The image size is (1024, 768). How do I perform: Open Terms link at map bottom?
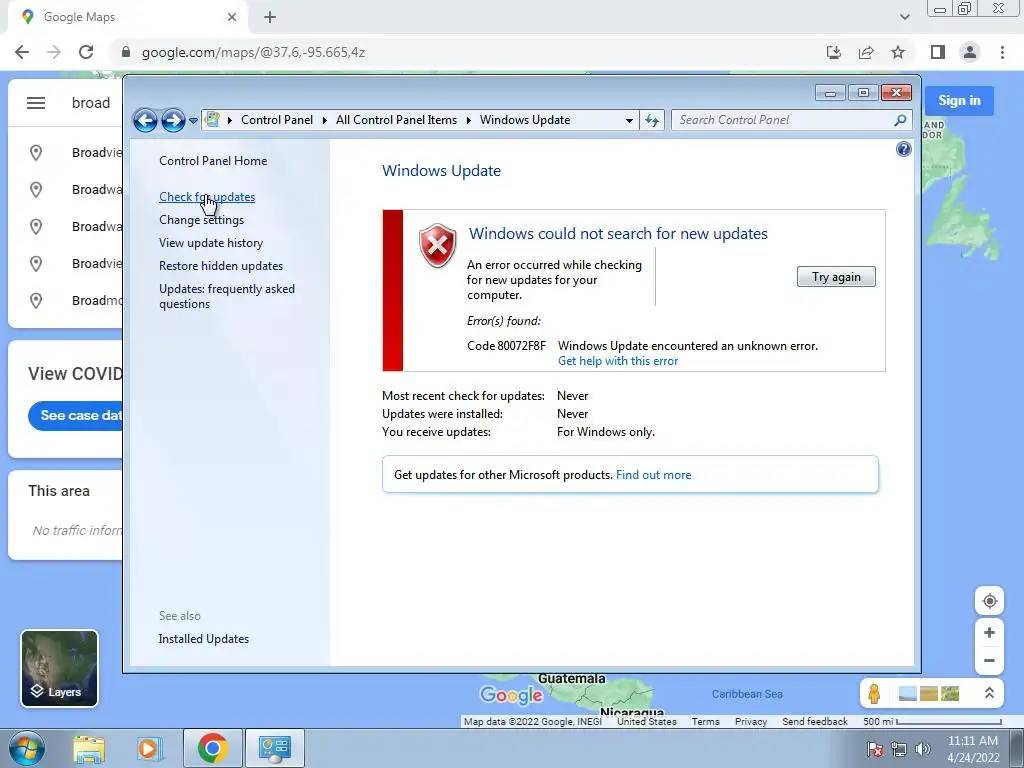705,722
